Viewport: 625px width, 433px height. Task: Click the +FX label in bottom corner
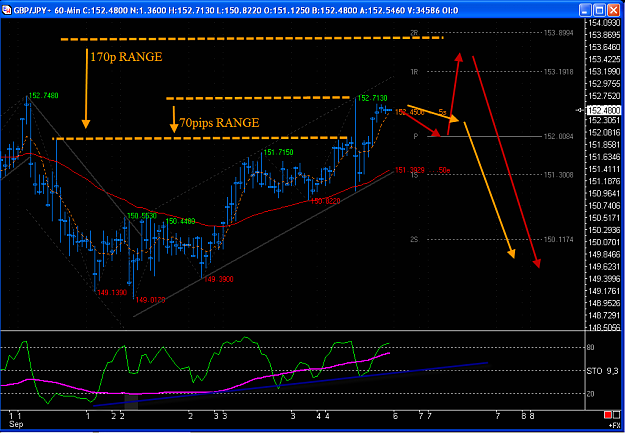pos(615,425)
